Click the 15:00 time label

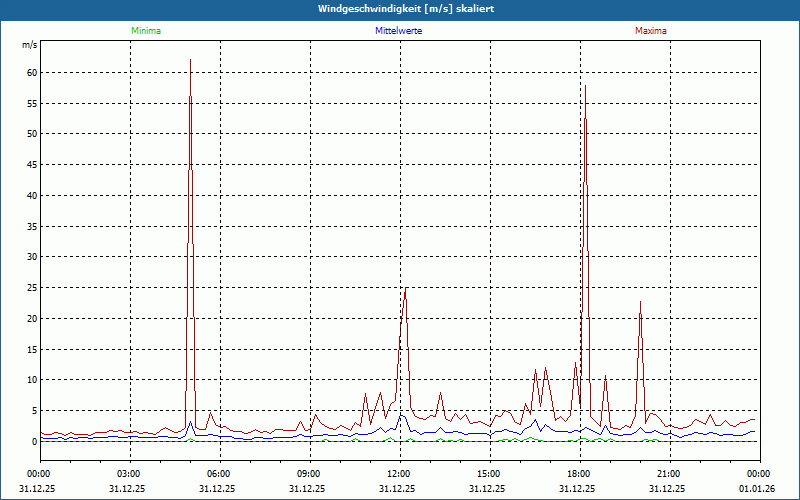pos(490,474)
